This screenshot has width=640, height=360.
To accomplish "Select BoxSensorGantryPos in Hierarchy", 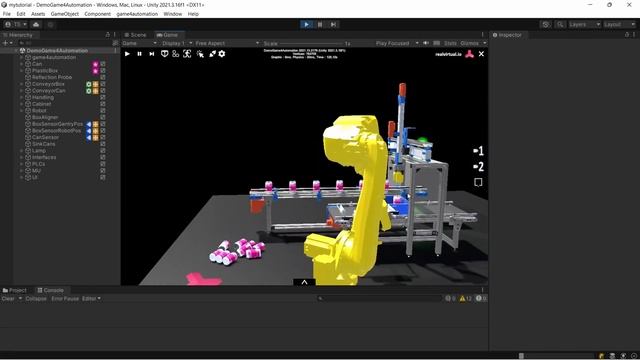I will click(57, 124).
